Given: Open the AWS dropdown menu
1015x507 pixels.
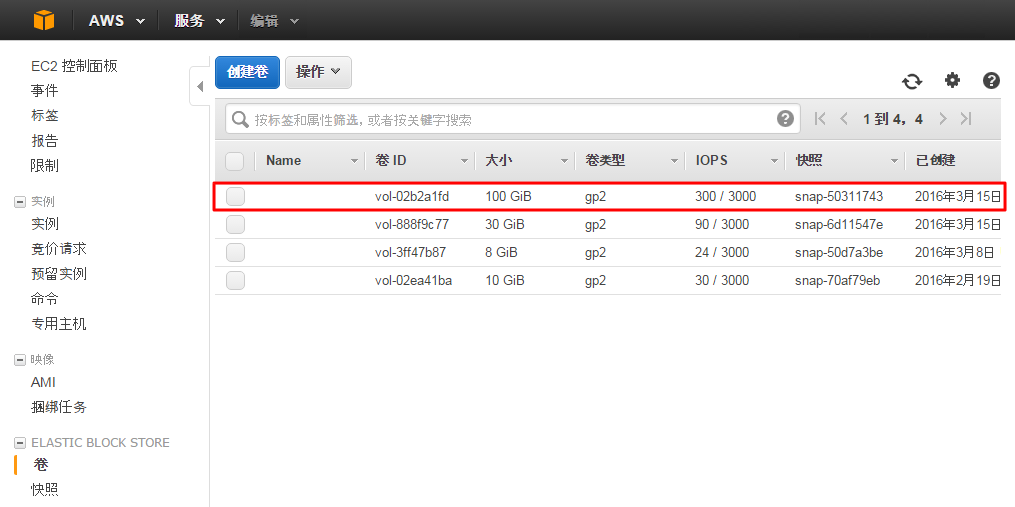Looking at the screenshot, I should 117,20.
